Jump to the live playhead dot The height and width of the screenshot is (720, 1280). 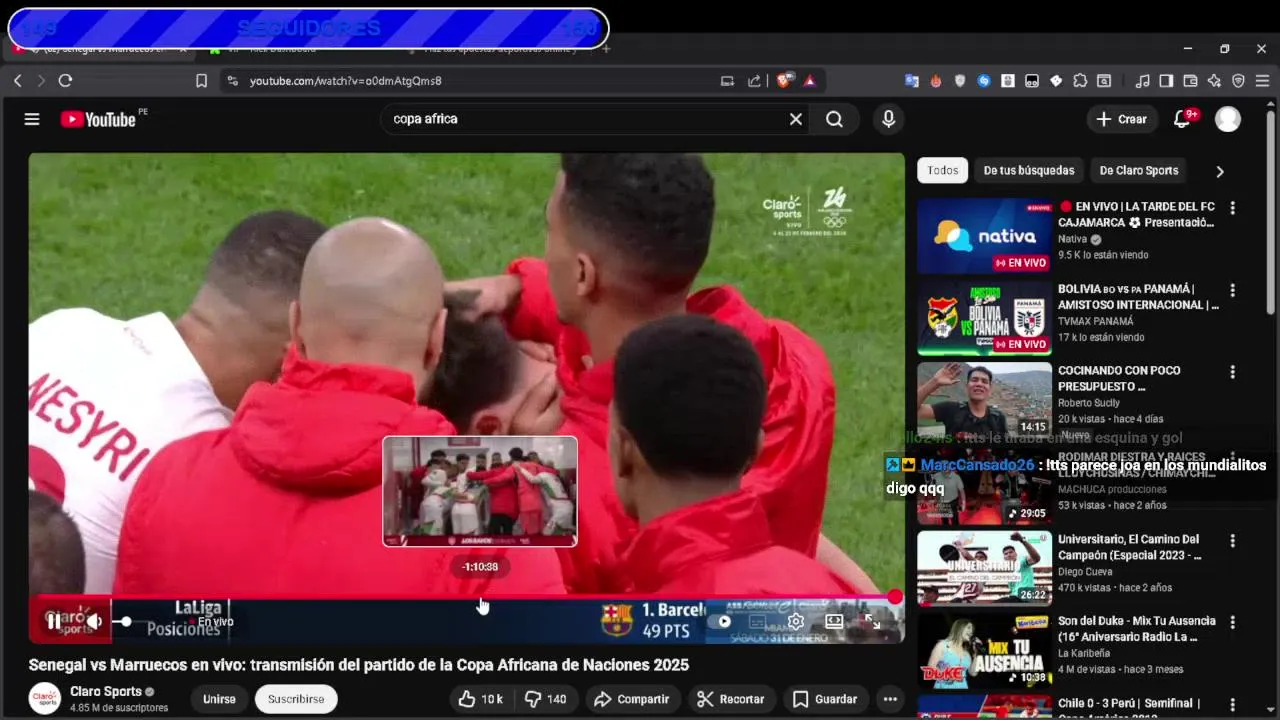895,597
